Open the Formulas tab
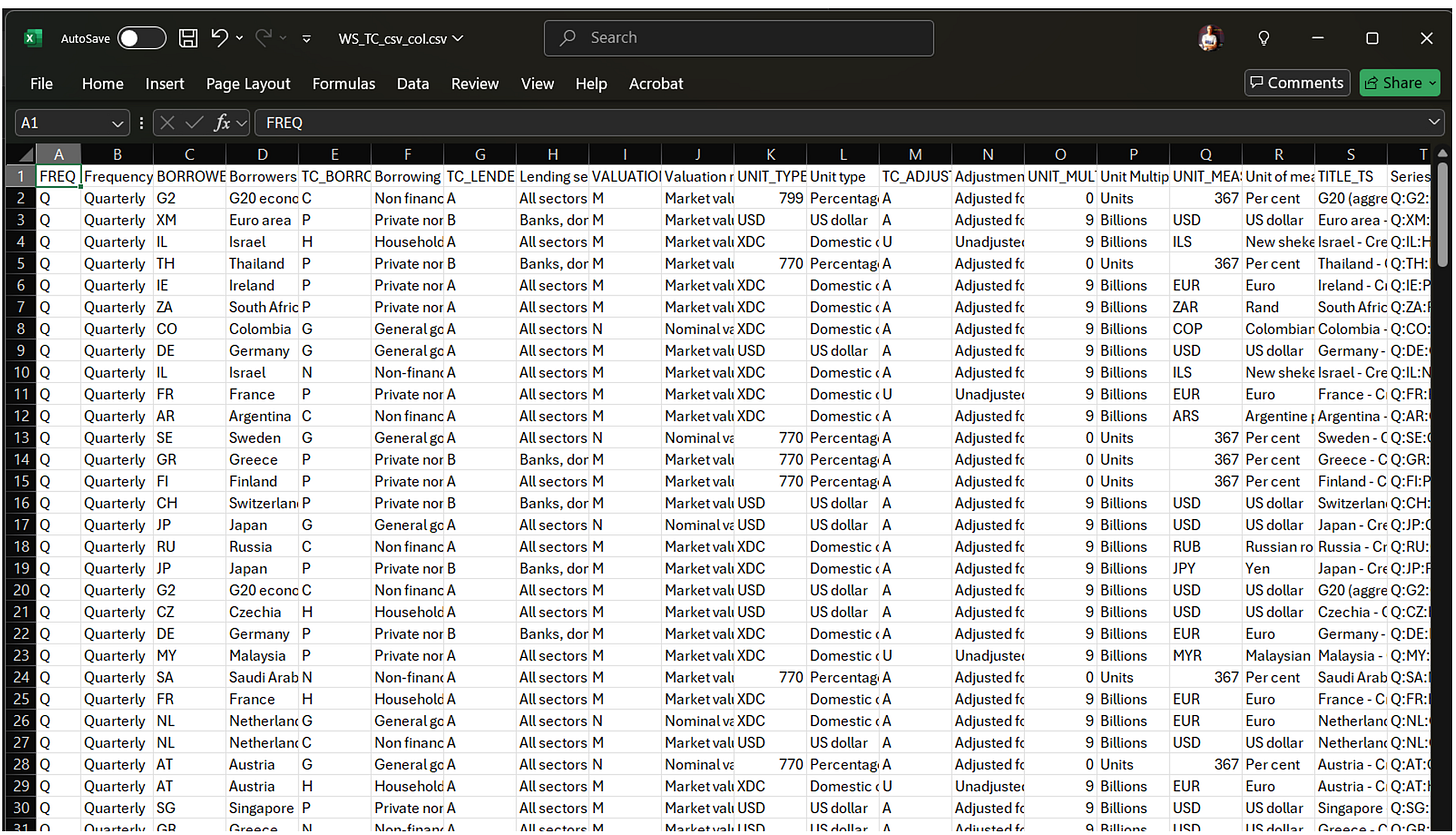This screenshot has height=835, width=1456. pyautogui.click(x=343, y=84)
